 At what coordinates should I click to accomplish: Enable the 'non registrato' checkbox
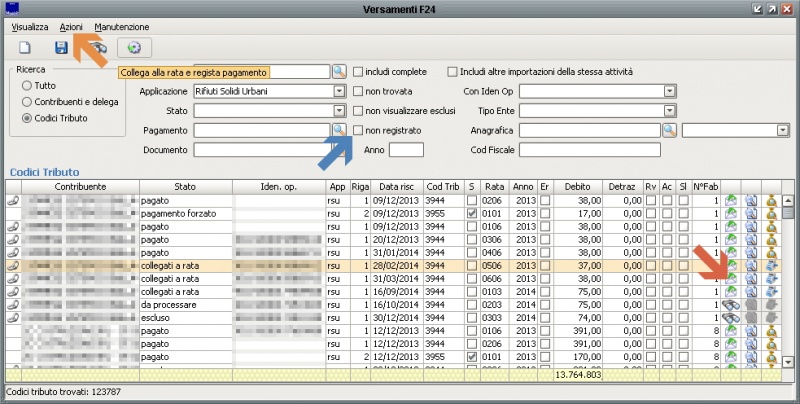tap(358, 130)
